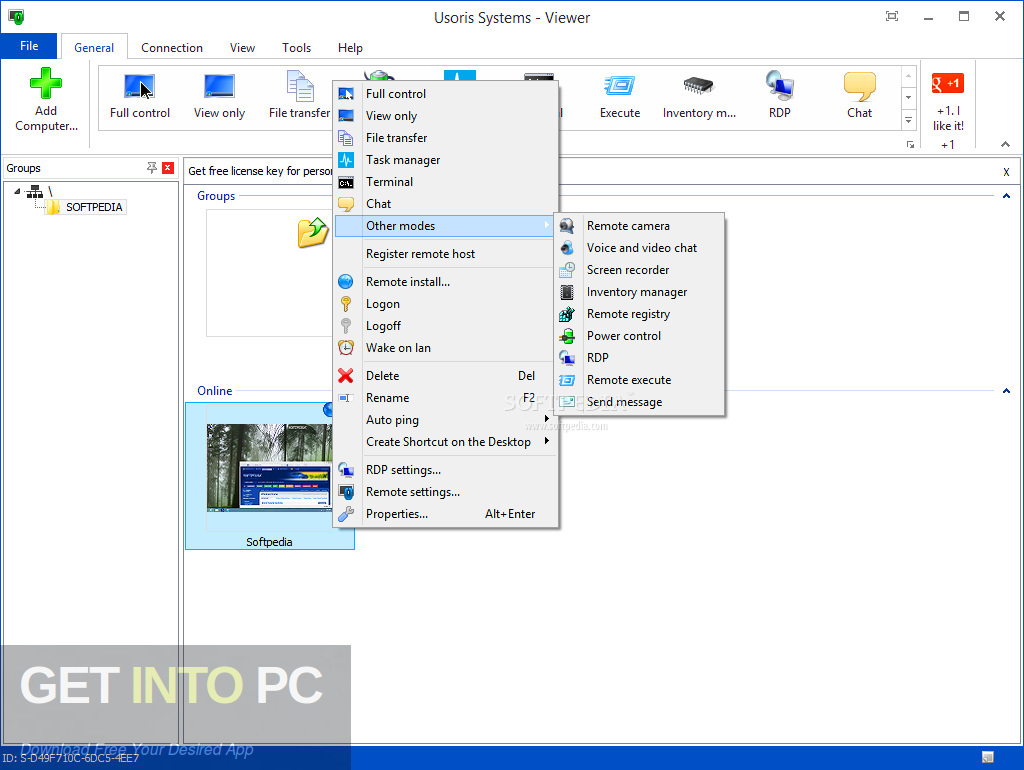Image resolution: width=1024 pixels, height=770 pixels.
Task: Expand the Other modes submenu arrow
Action: 548,226
